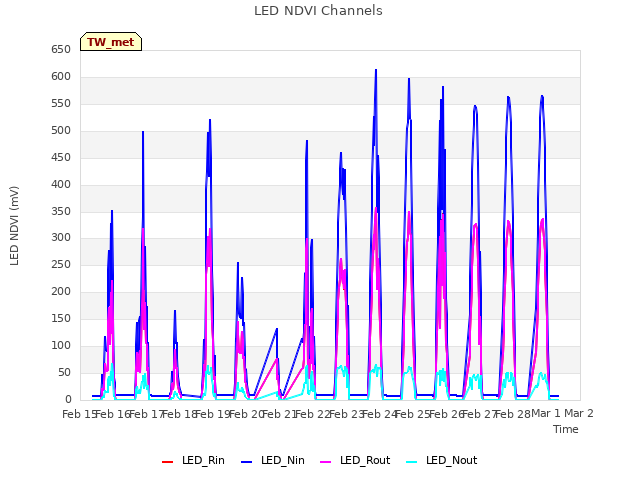Viewport: 640px width, 480px height.
Task: Click the TW_met label box
Action: 111,42
